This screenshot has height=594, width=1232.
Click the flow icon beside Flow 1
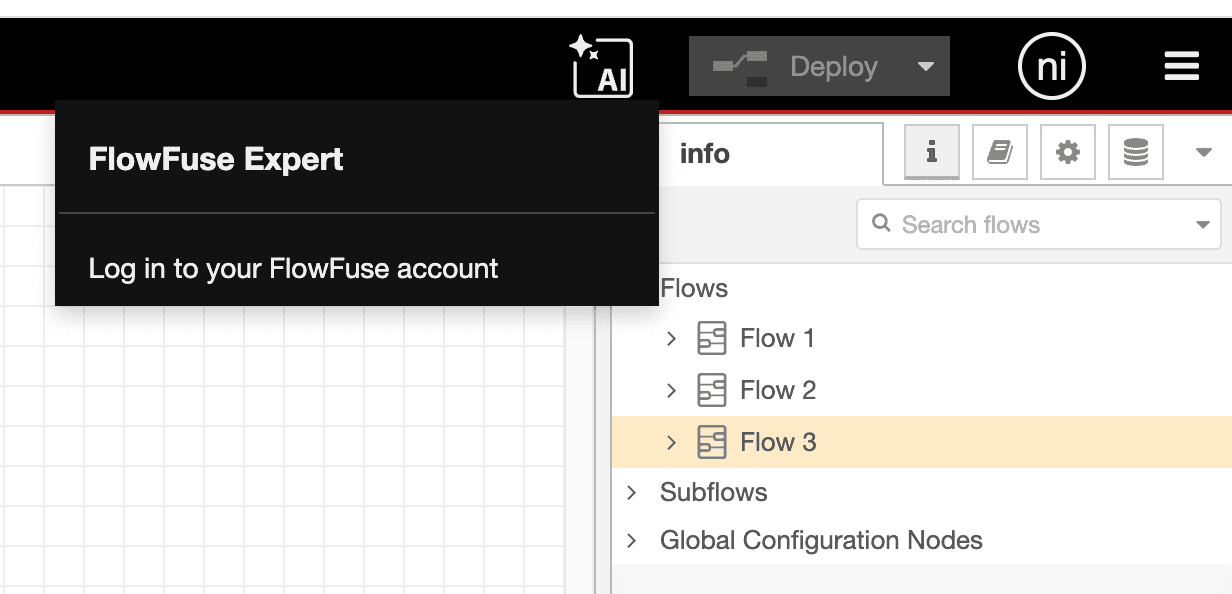pyautogui.click(x=713, y=338)
